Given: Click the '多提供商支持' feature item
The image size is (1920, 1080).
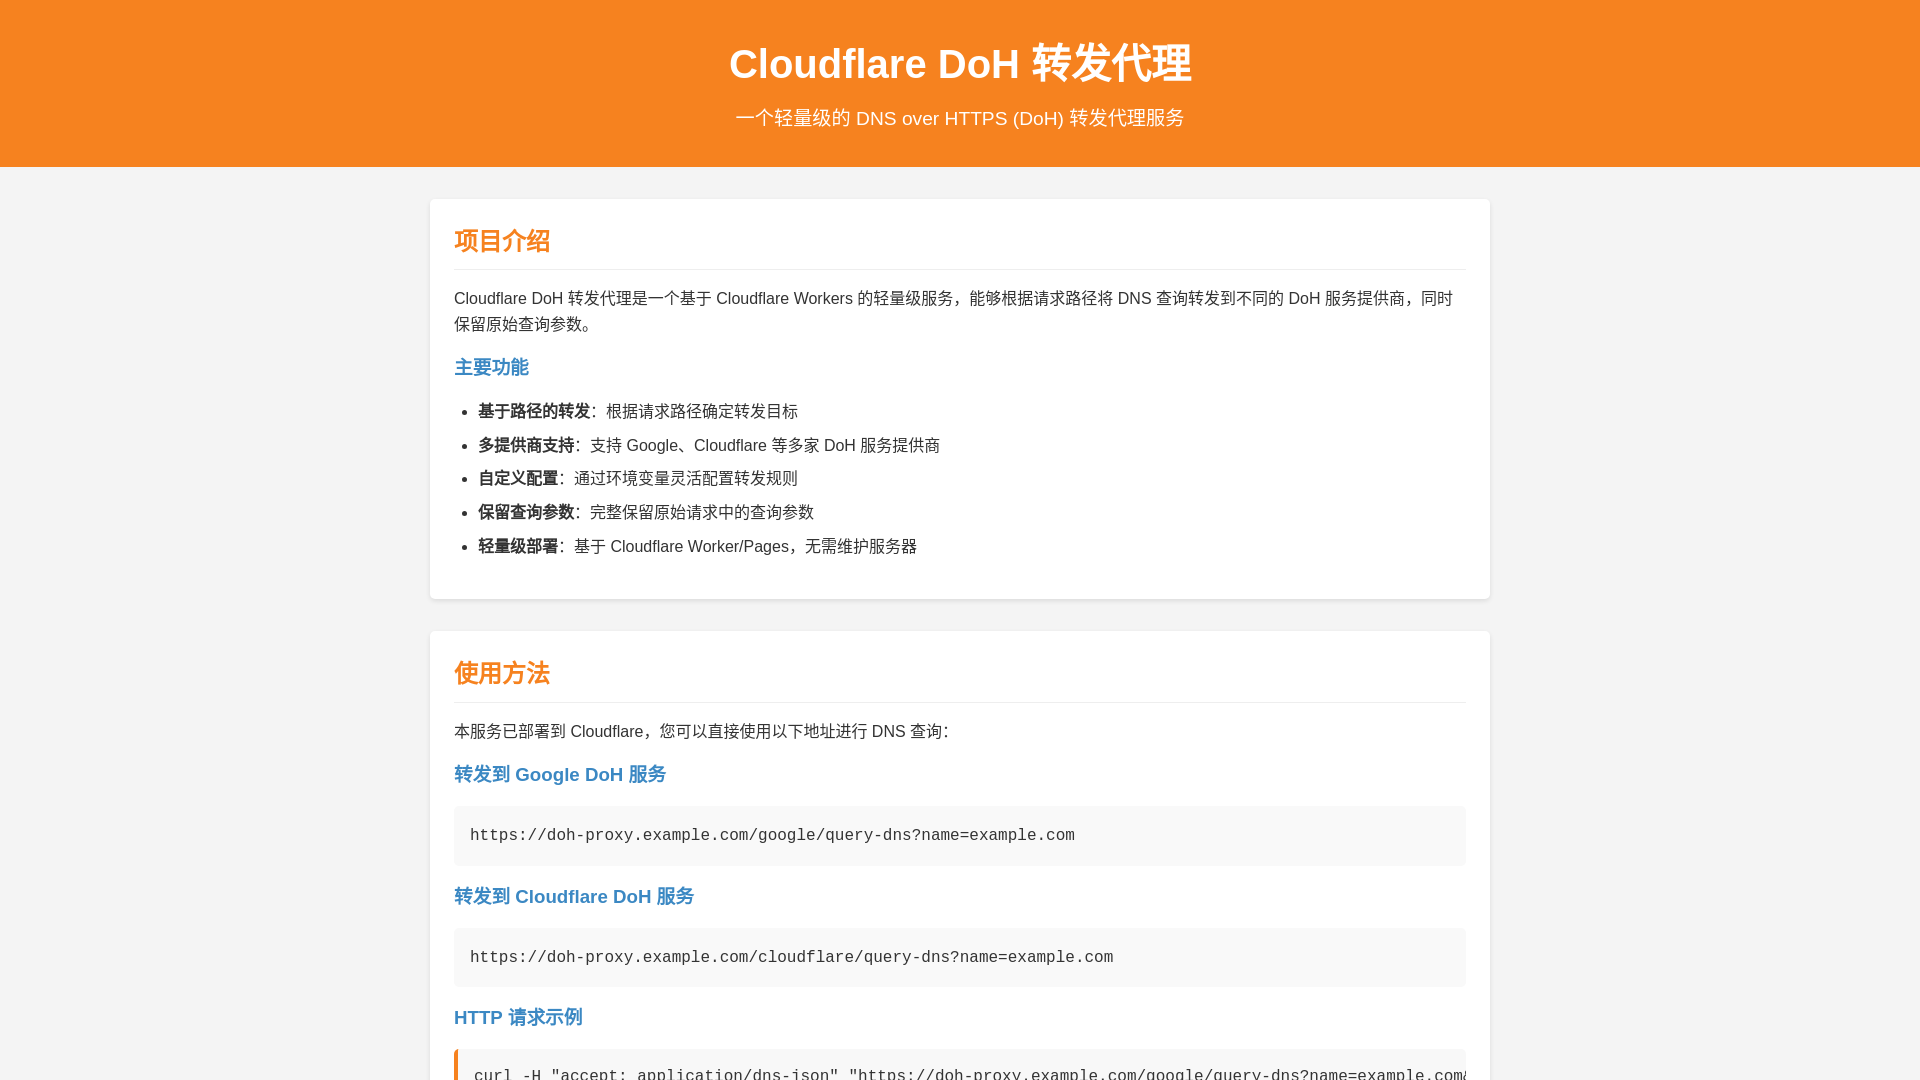Looking at the screenshot, I should point(709,445).
